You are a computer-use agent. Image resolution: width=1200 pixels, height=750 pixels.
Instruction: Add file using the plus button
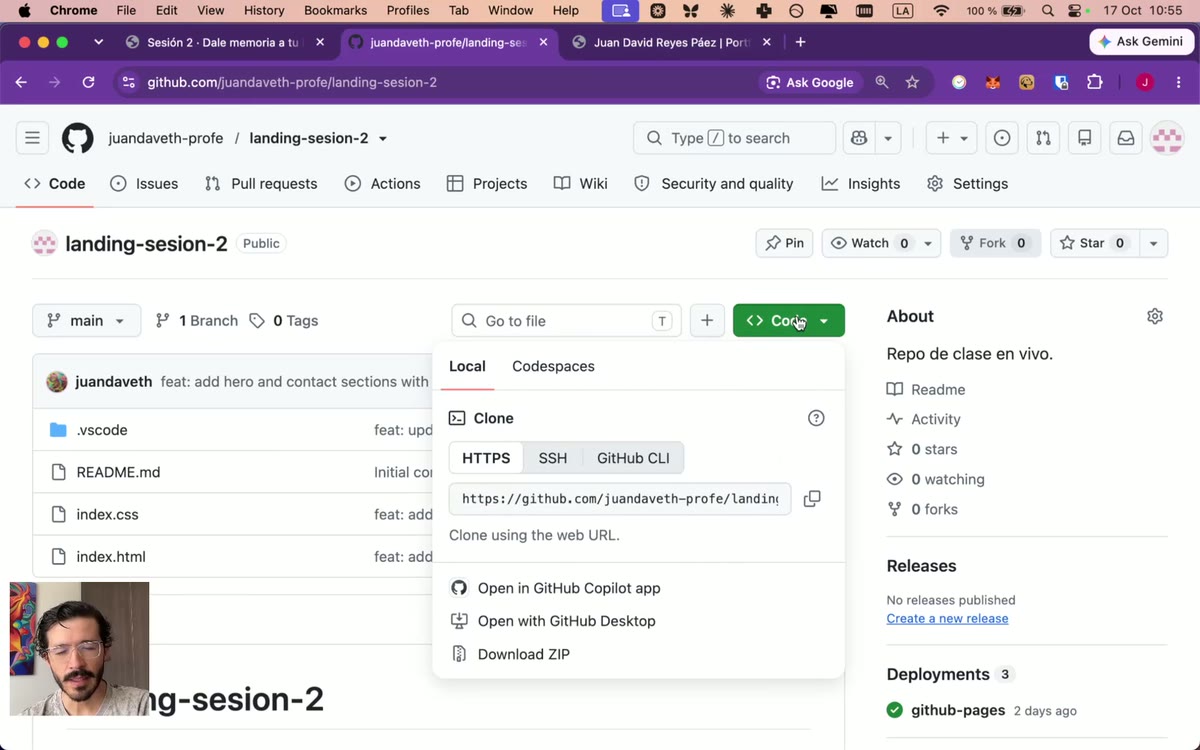coord(707,321)
